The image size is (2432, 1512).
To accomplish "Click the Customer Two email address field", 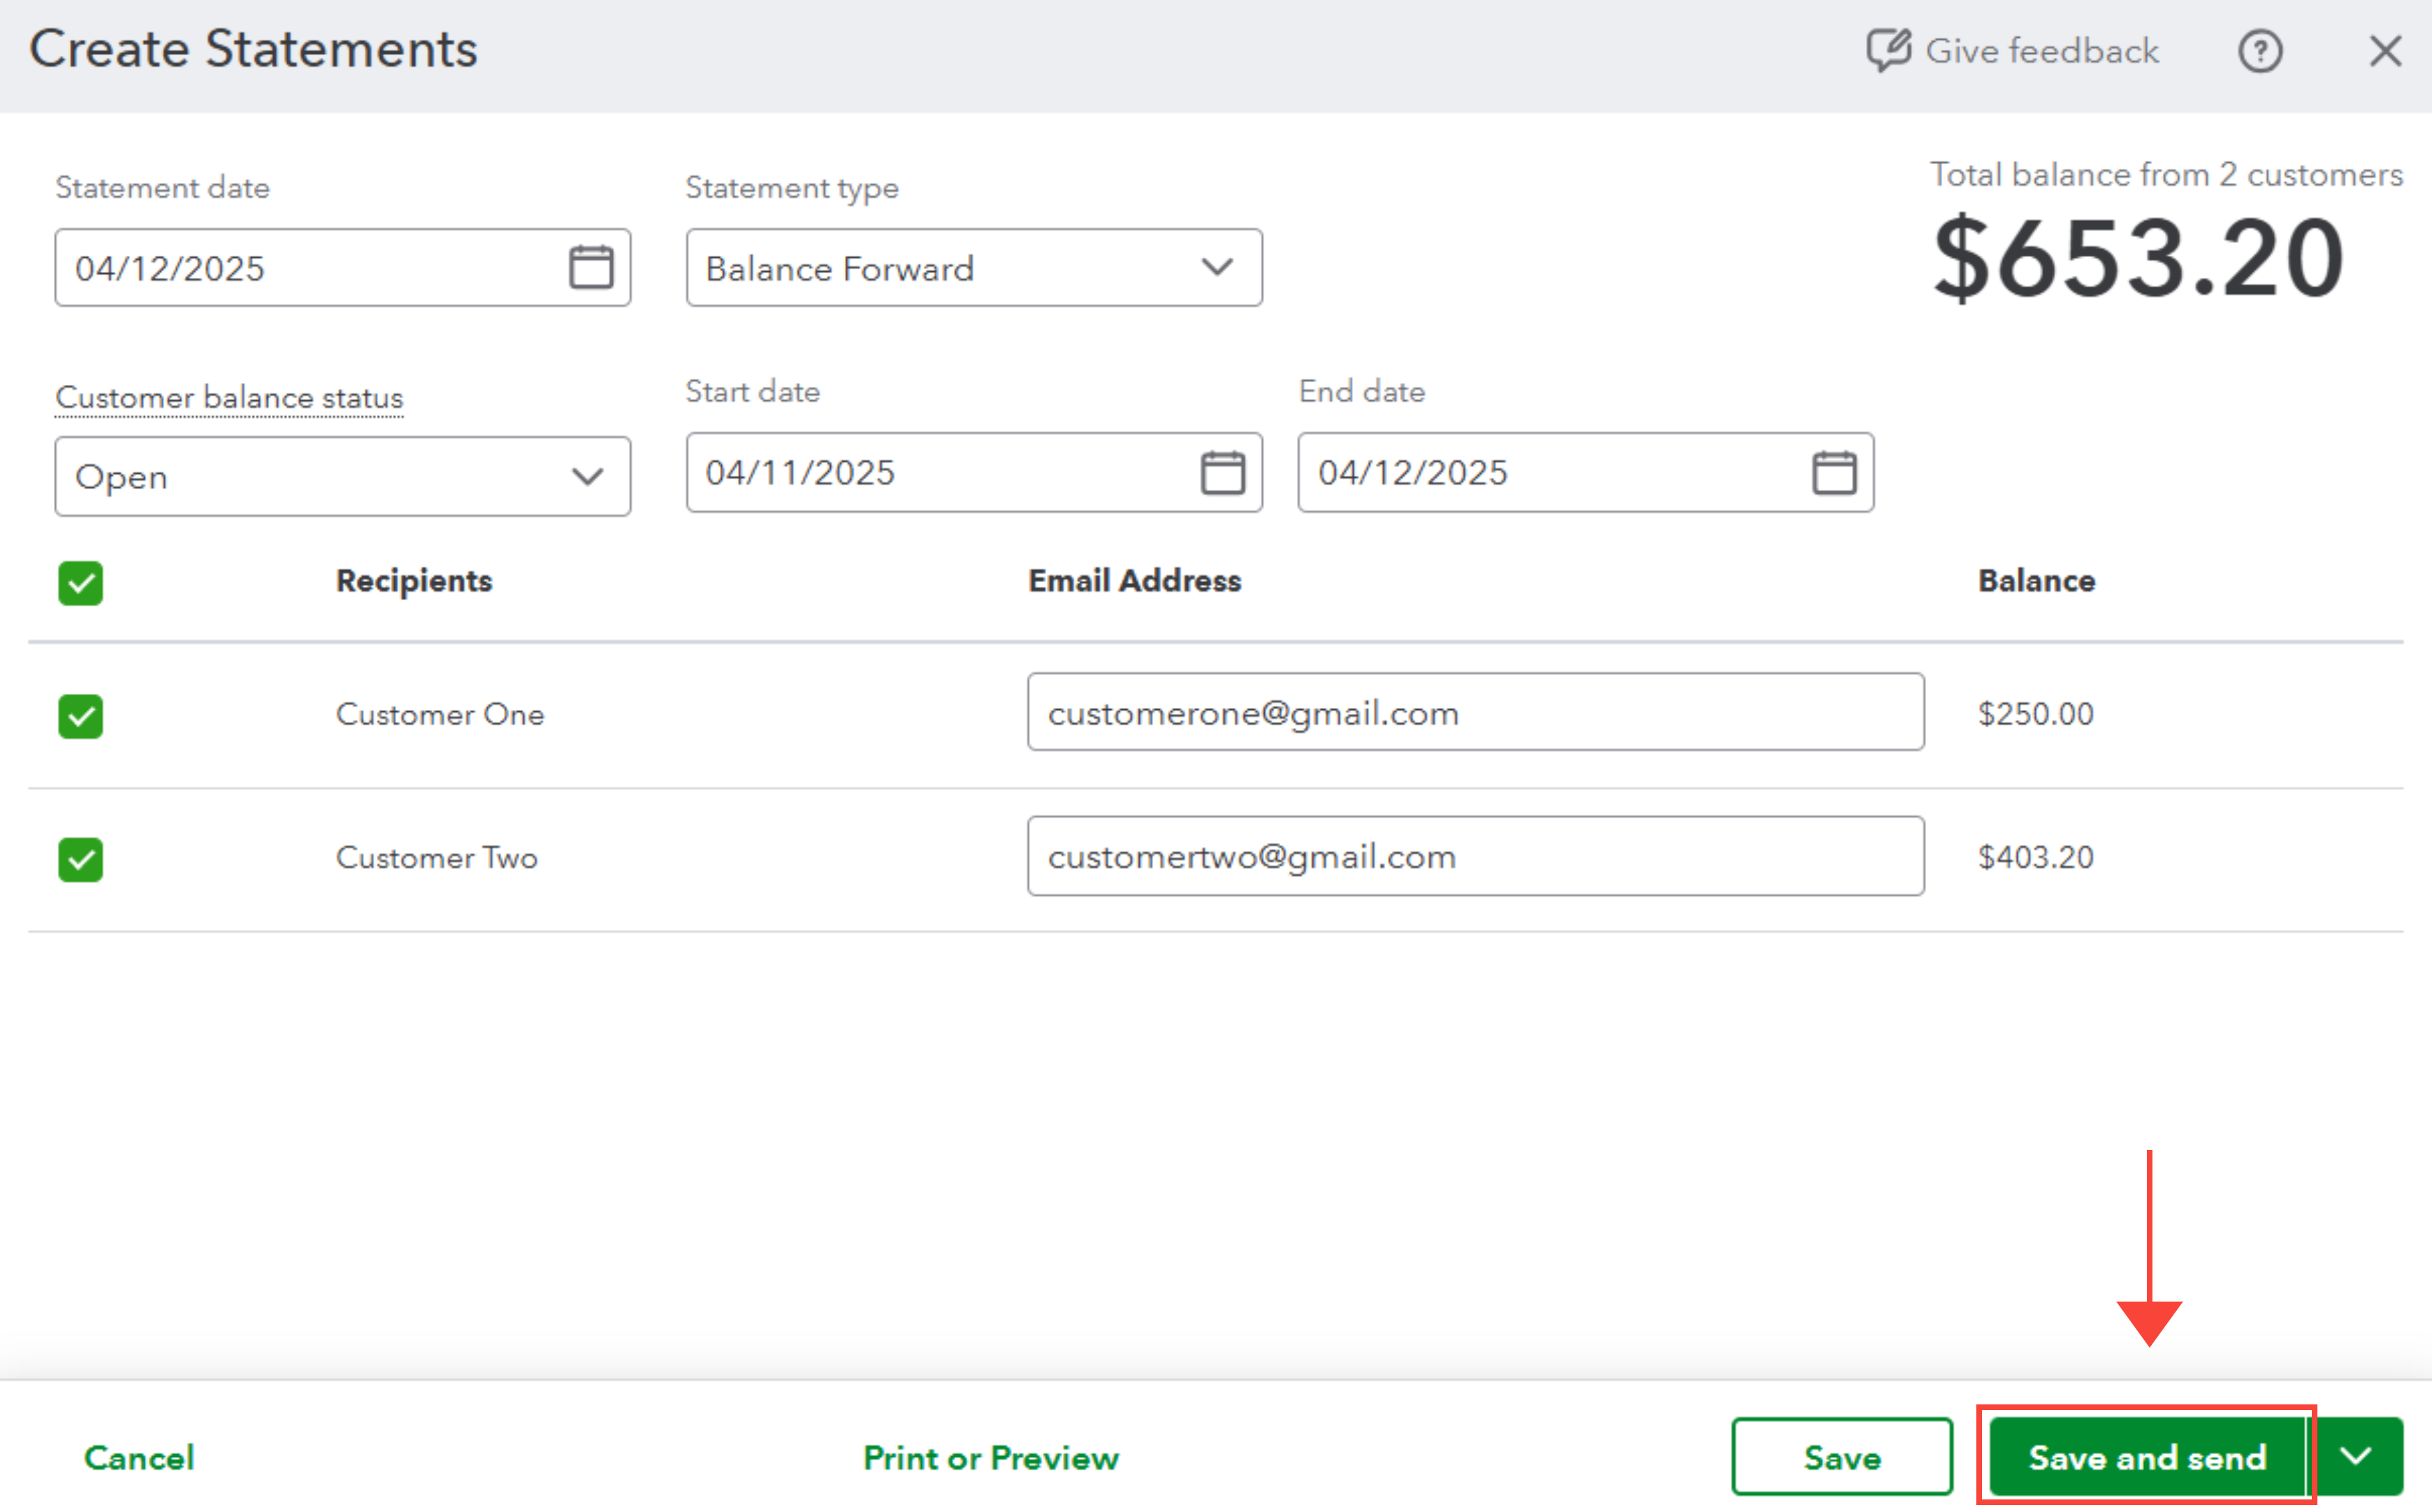I will (1474, 856).
